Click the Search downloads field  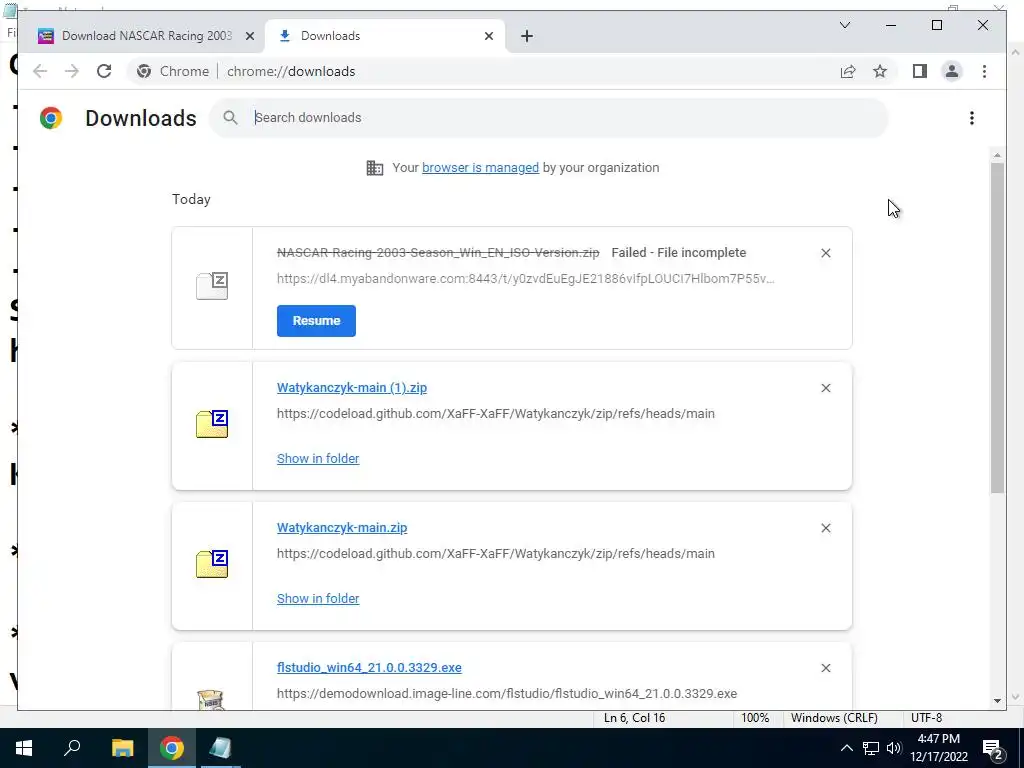[x=549, y=118]
